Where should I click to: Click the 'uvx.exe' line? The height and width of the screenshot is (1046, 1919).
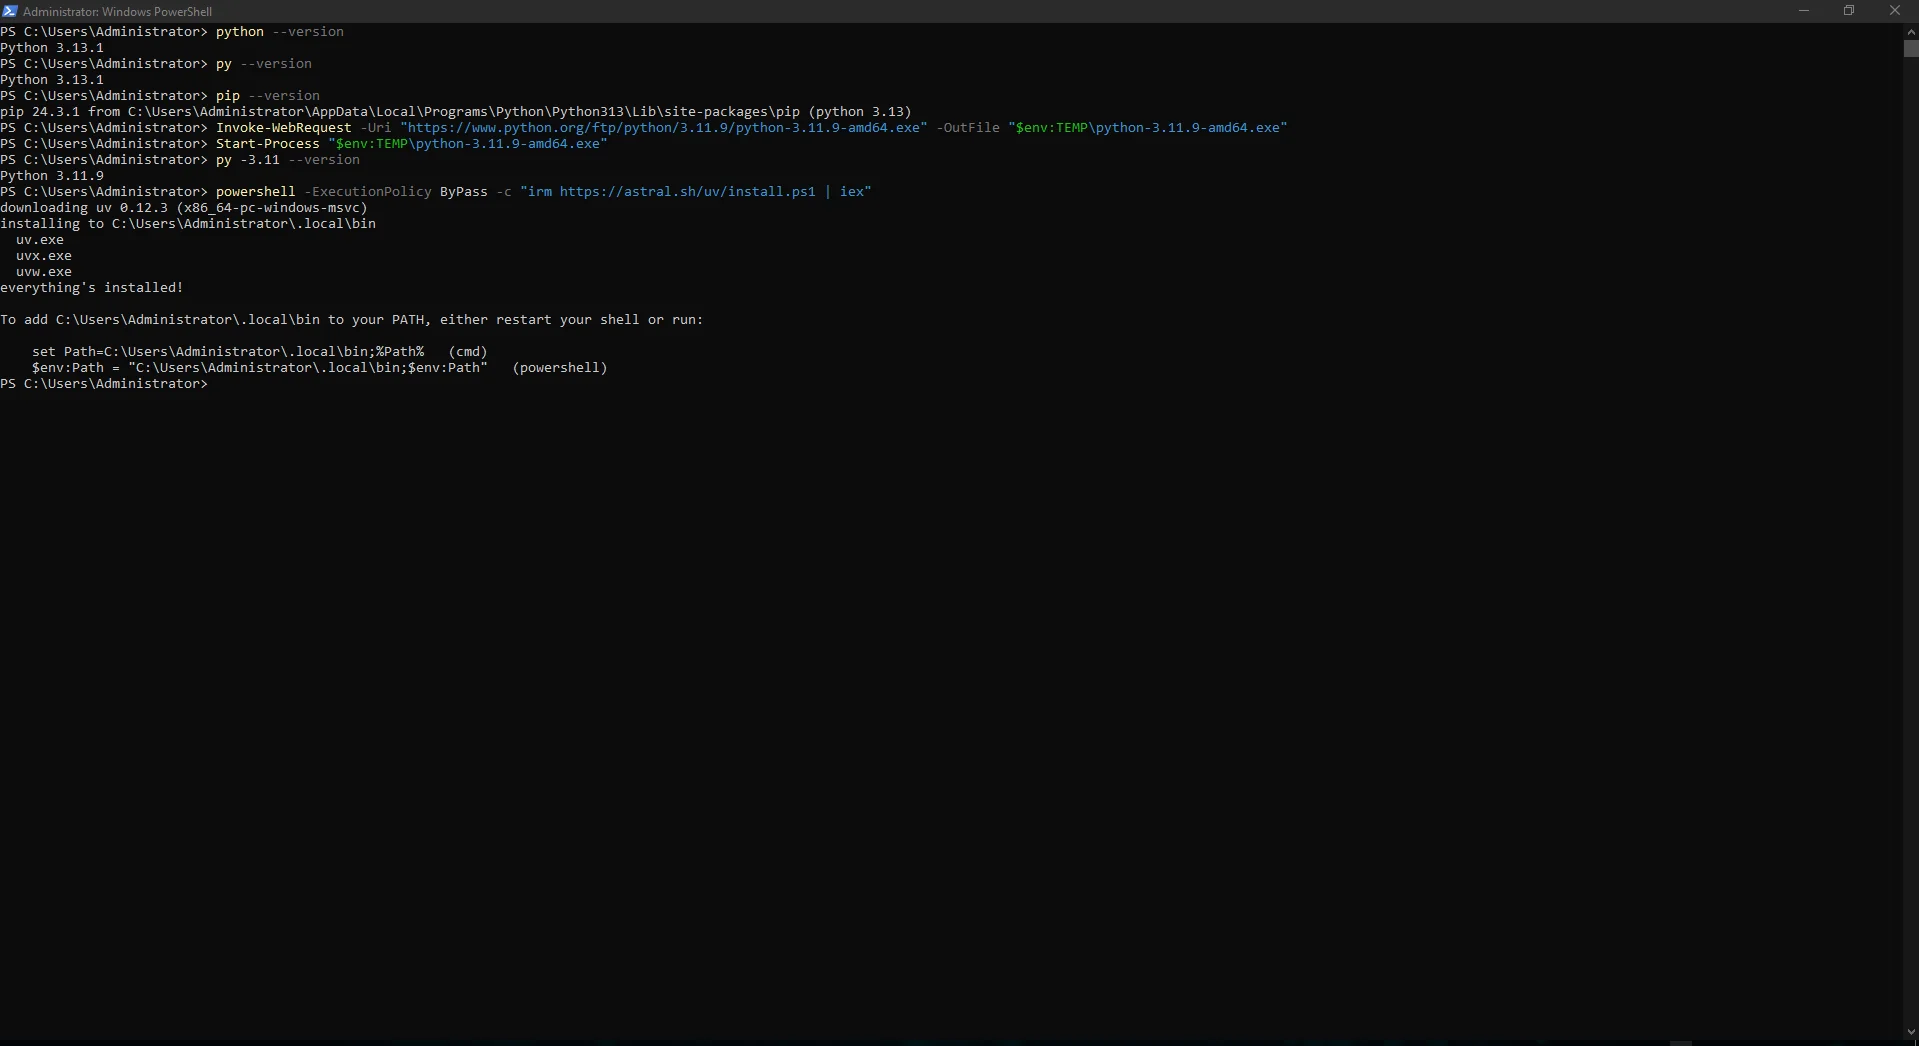(x=44, y=256)
